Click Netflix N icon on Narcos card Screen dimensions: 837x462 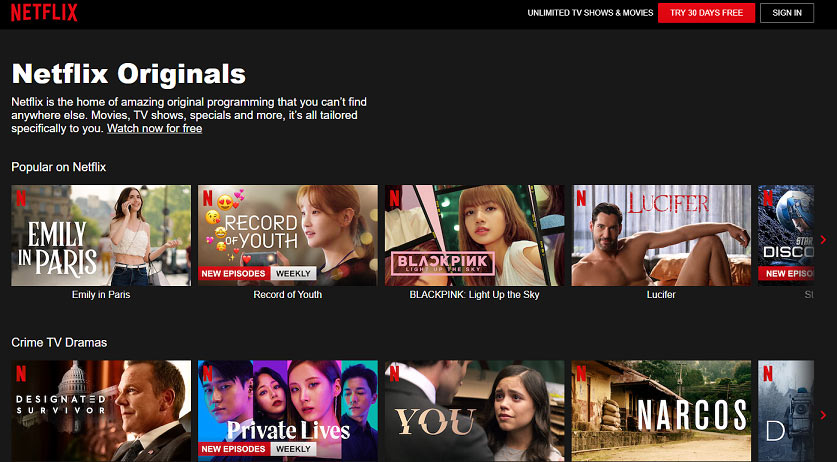point(581,373)
